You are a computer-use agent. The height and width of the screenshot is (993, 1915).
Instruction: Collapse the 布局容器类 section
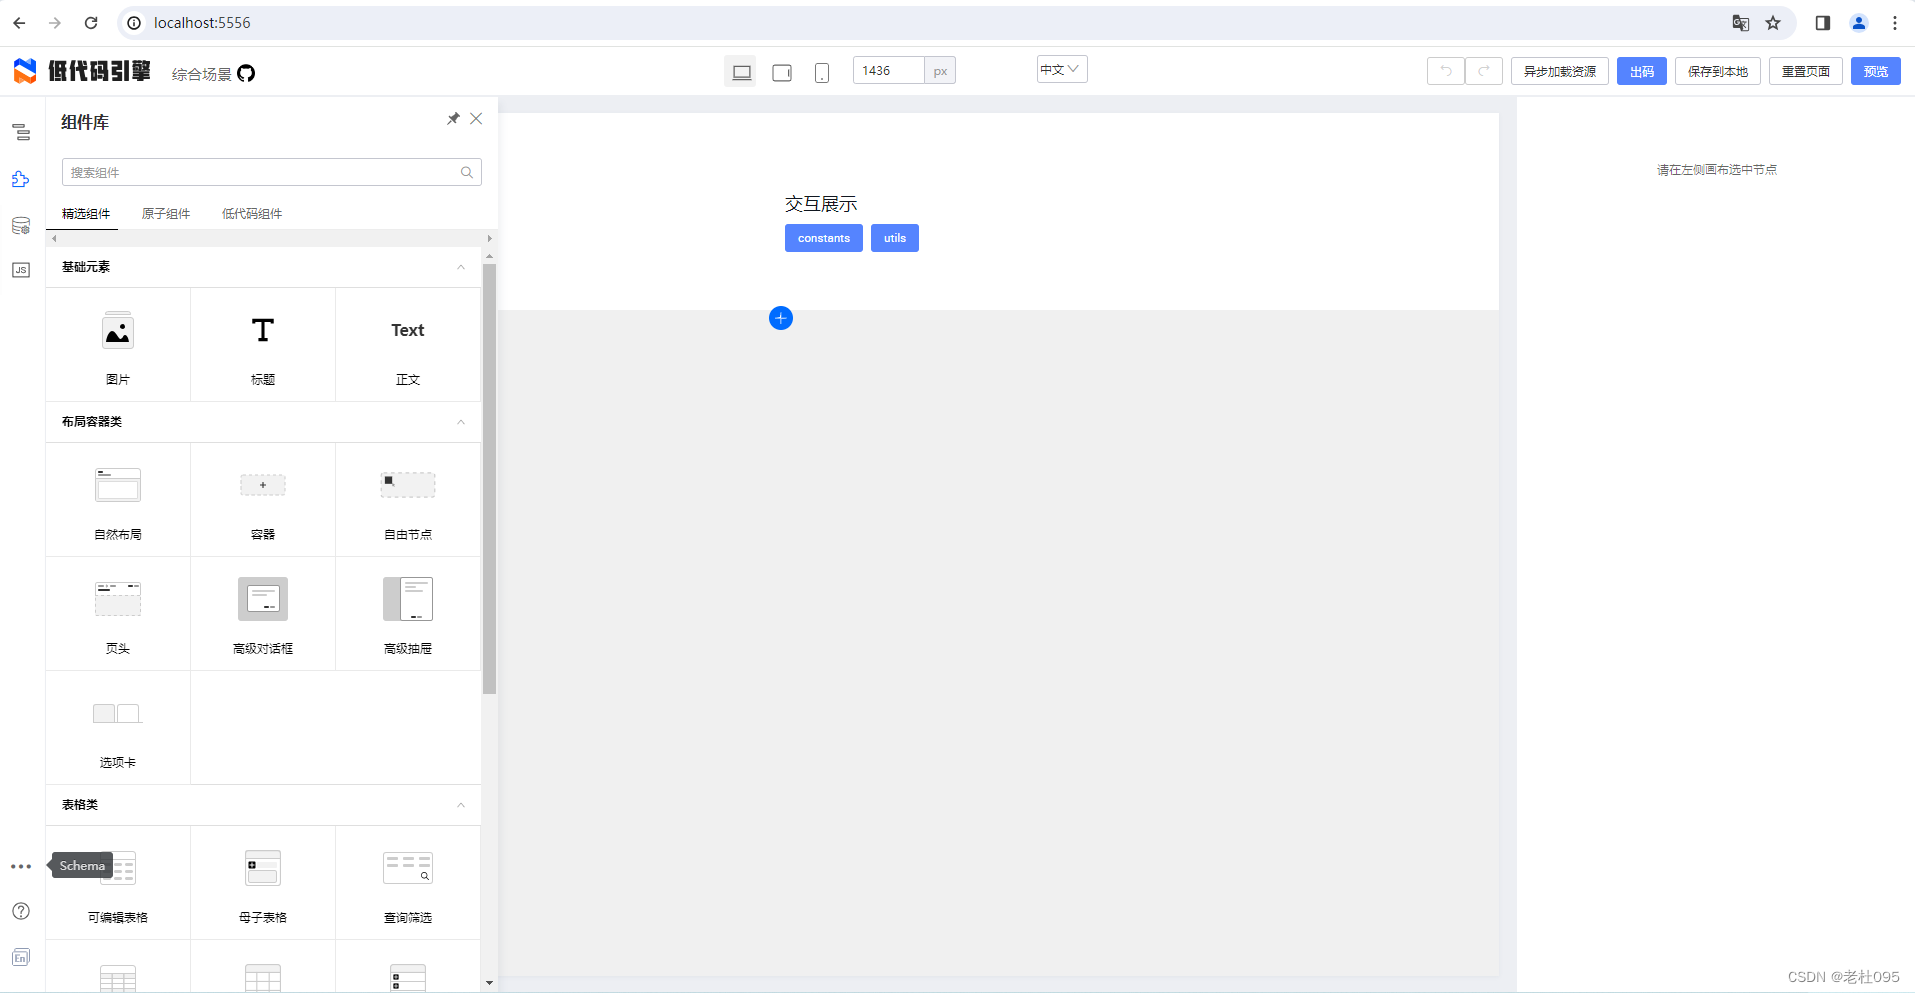[x=461, y=422]
